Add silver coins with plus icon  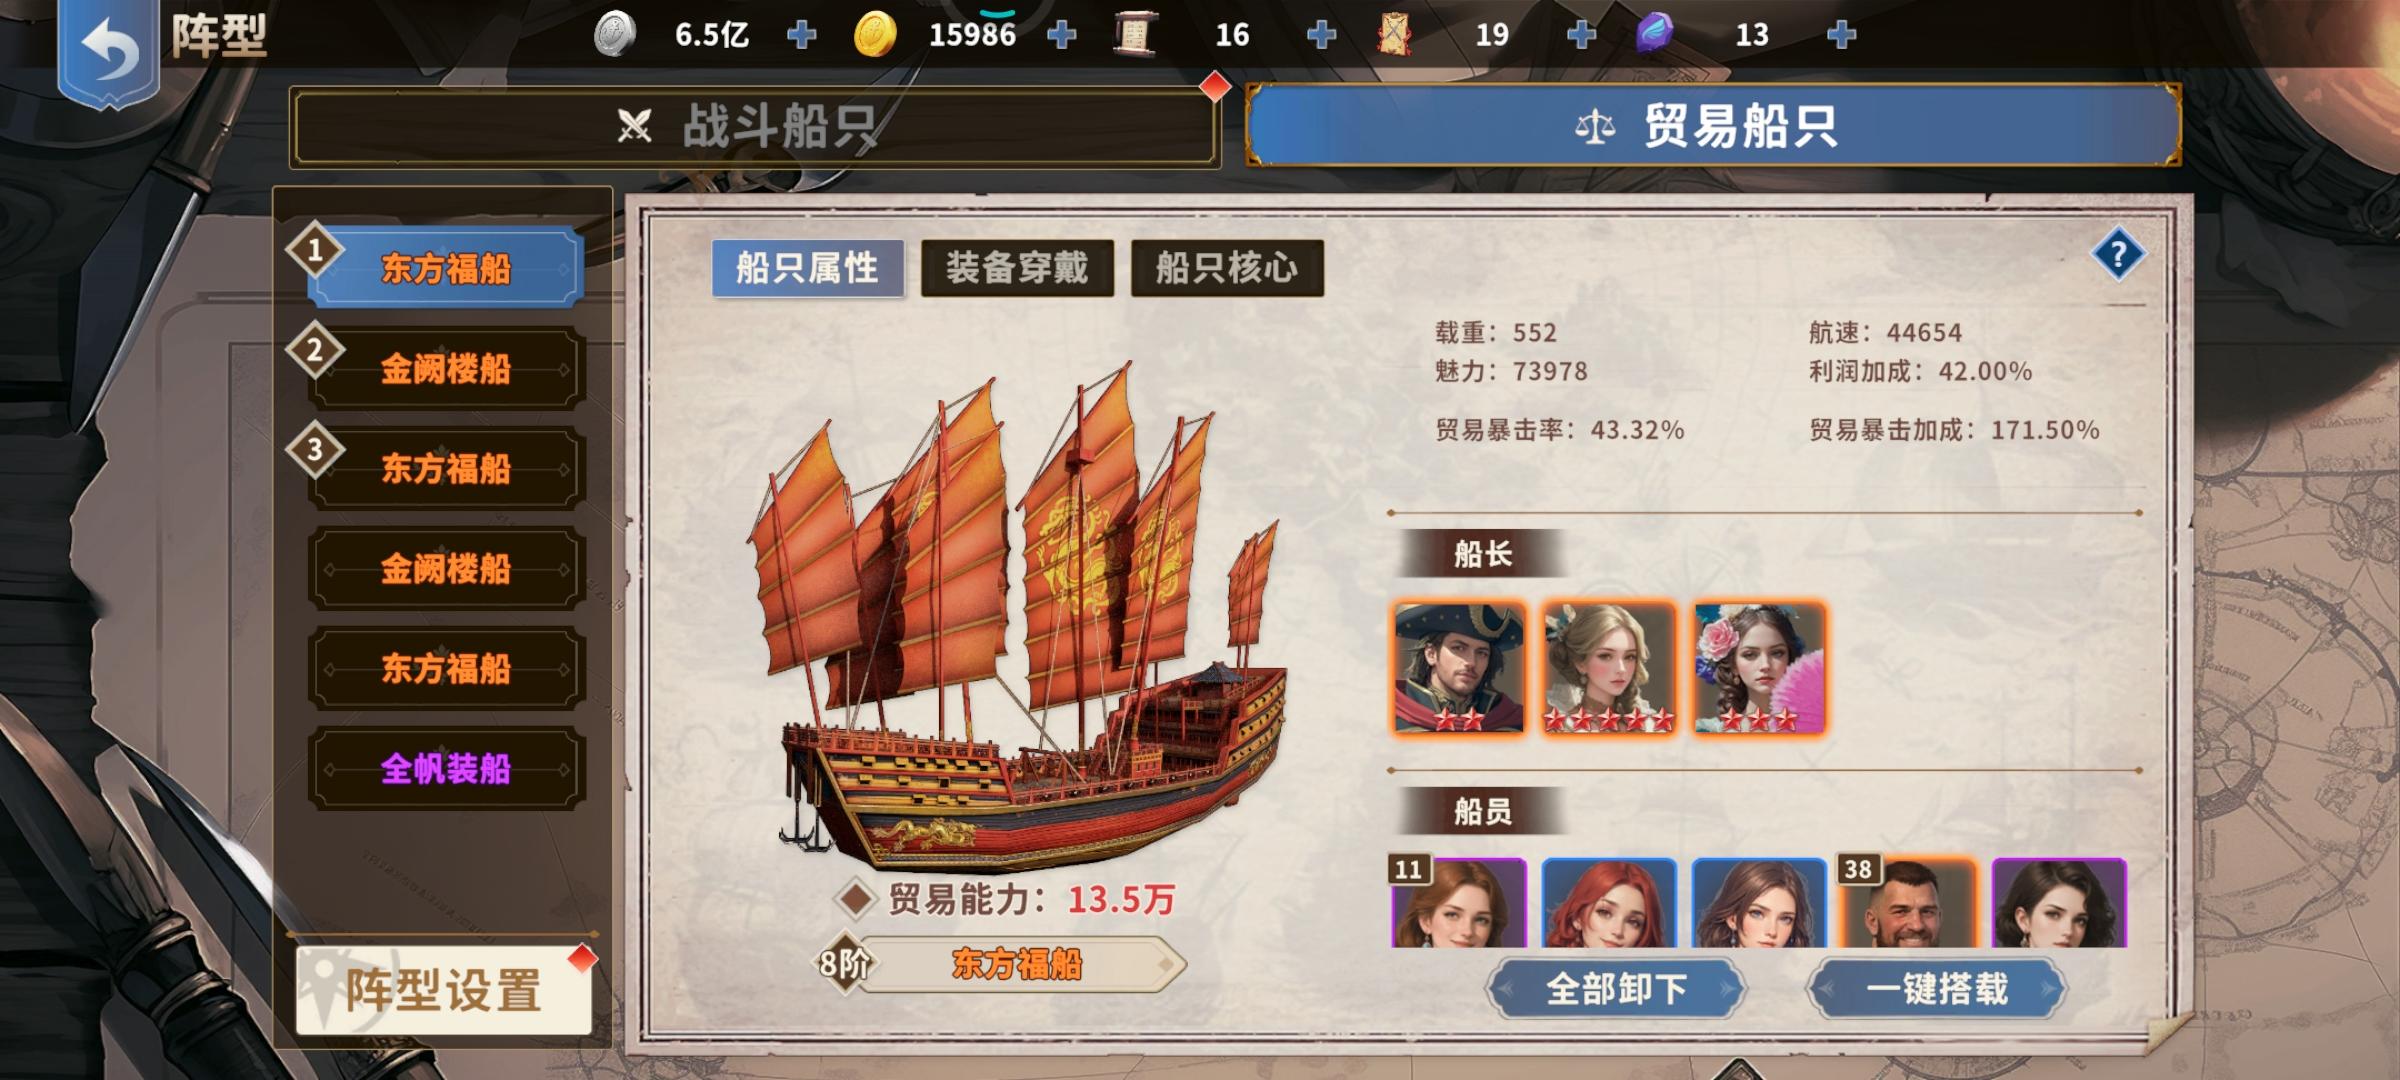coord(801,35)
